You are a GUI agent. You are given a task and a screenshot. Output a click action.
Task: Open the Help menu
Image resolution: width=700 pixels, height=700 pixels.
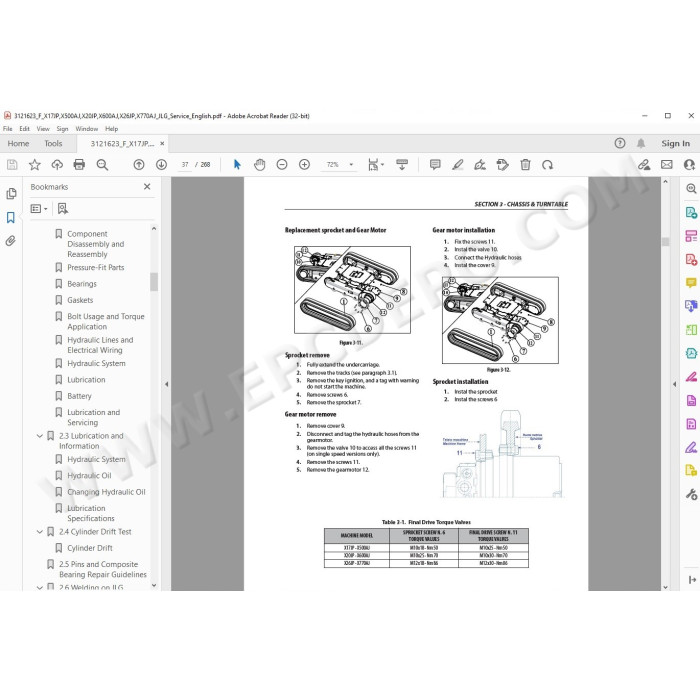click(112, 129)
